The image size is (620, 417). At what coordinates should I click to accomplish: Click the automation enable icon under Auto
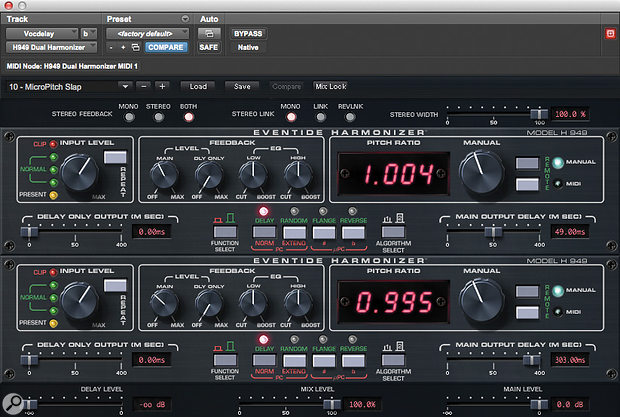coord(209,34)
